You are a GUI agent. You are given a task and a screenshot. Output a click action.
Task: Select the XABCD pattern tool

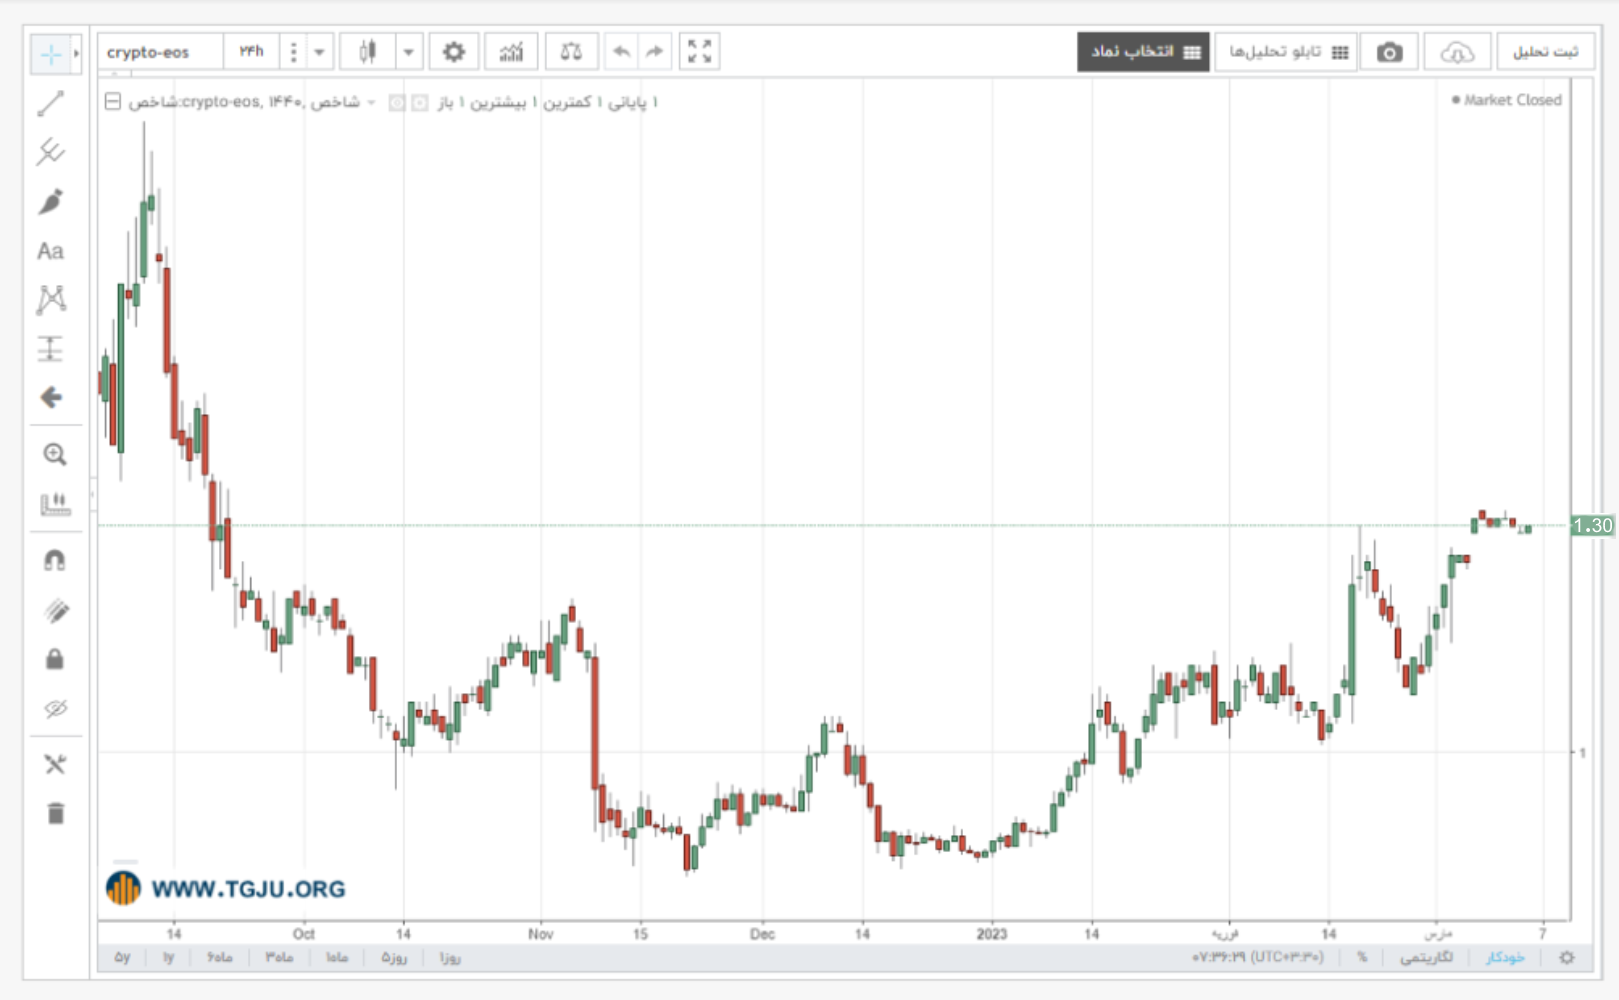click(51, 299)
